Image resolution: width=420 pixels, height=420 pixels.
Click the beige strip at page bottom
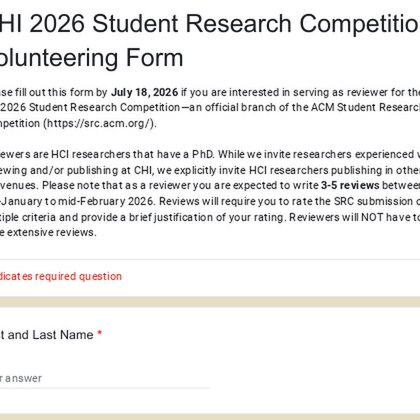[x=210, y=417]
